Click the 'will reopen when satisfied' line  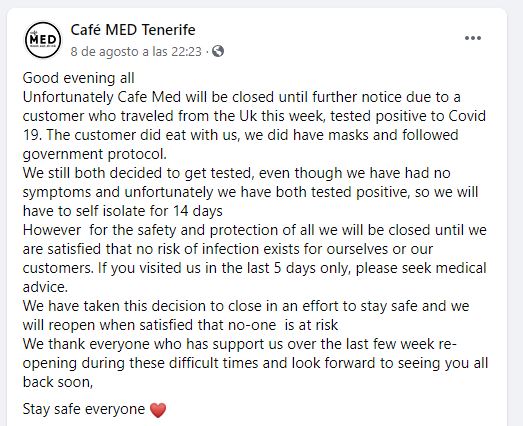[x=180, y=325]
